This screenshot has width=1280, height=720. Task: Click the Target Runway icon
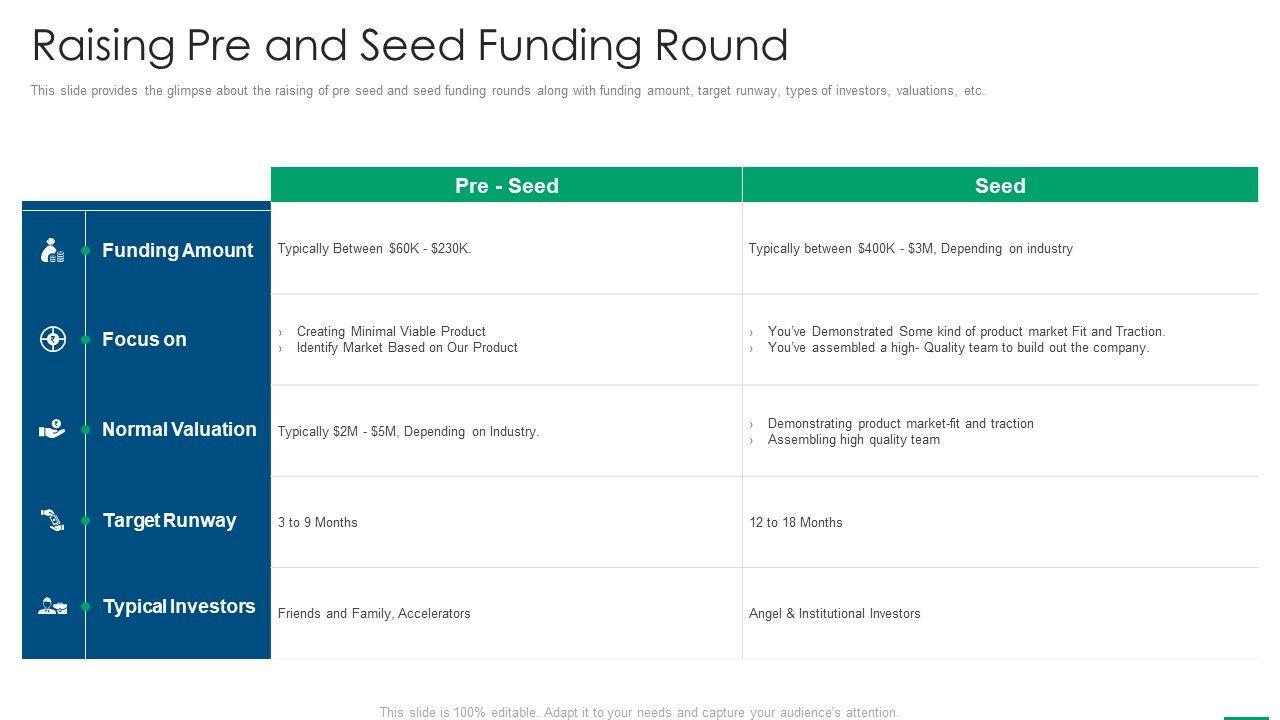[x=52, y=520]
